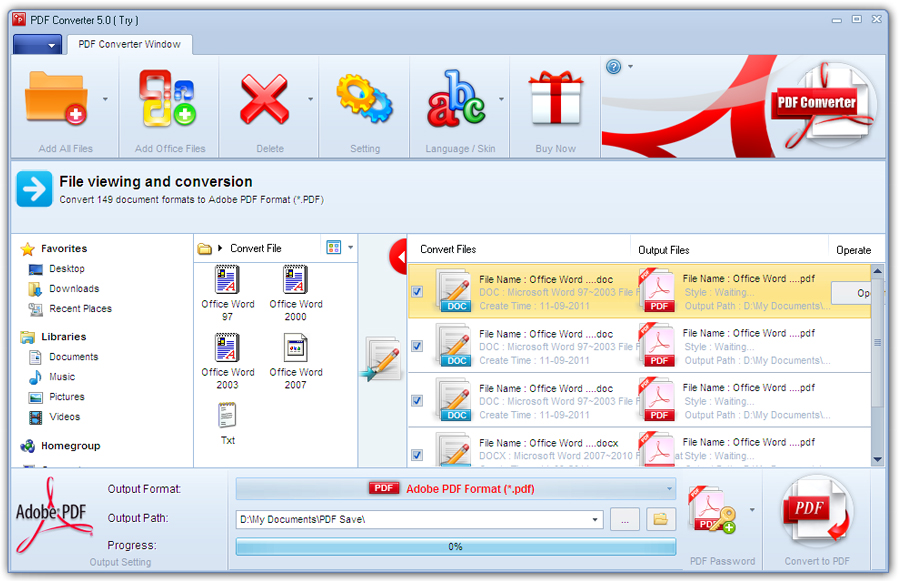The height and width of the screenshot is (581, 900).
Task: Open the Add All Files dropdown arrow
Action: [x=105, y=99]
